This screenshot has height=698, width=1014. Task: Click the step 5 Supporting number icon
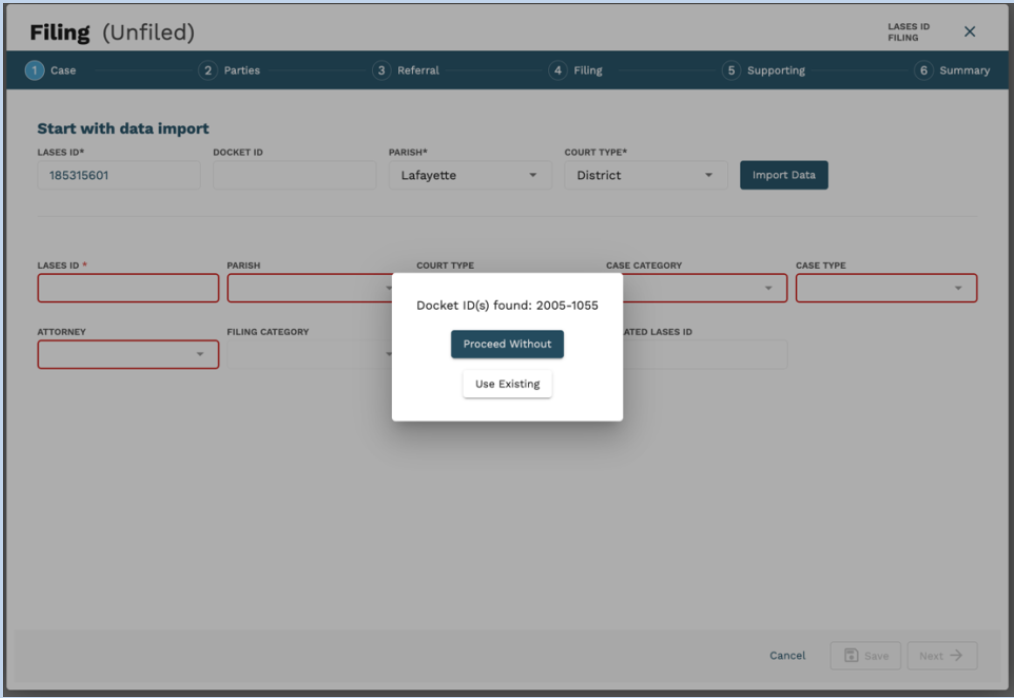[x=732, y=71]
